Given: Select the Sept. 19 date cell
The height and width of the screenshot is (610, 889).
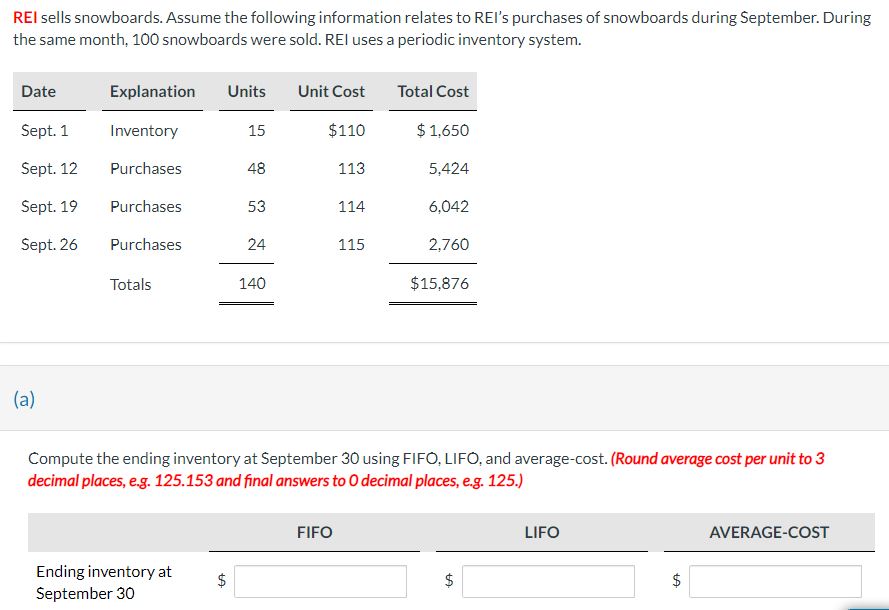Looking at the screenshot, I should 49,206.
